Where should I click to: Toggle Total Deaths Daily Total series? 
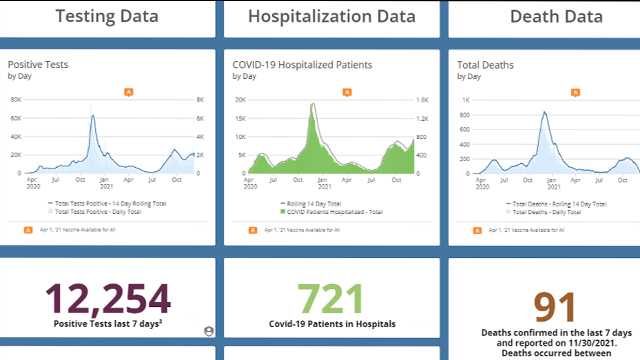point(543,212)
